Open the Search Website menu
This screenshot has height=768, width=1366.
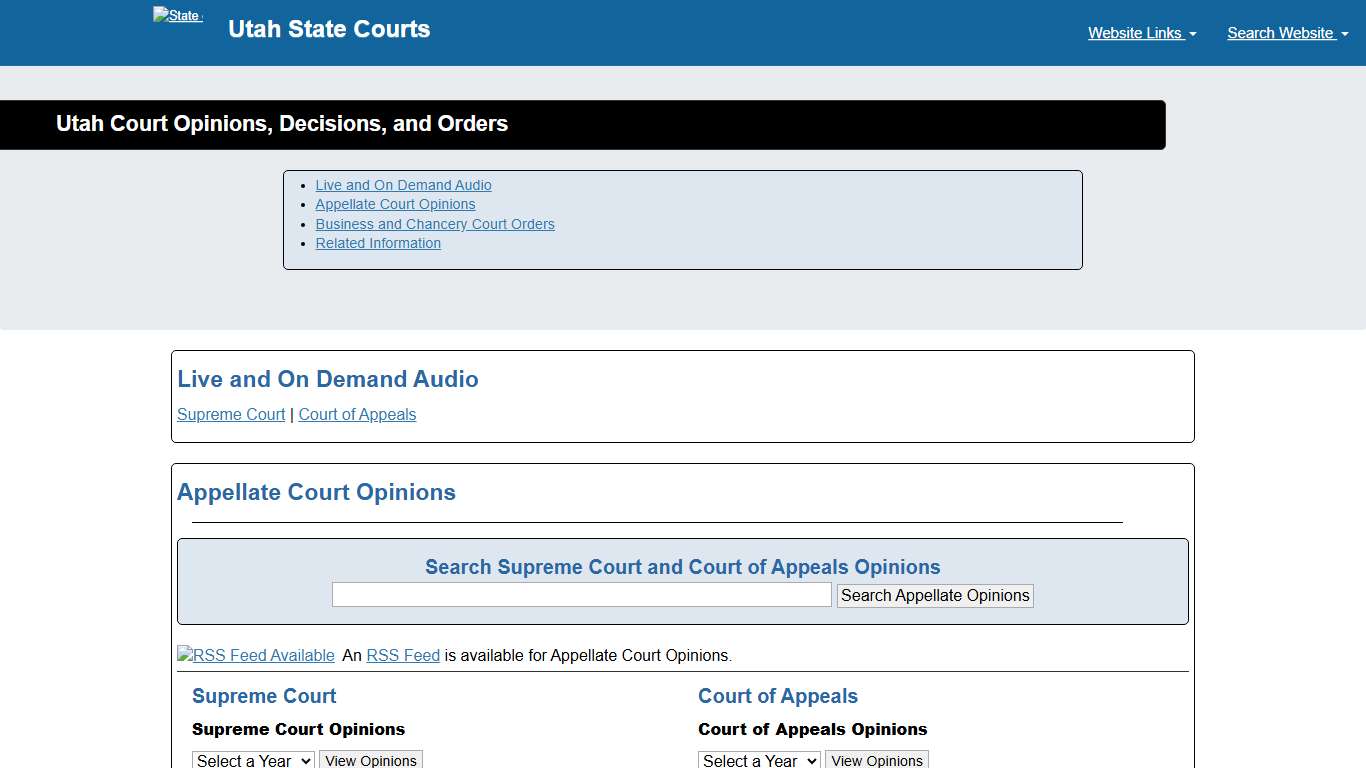click(x=1281, y=33)
